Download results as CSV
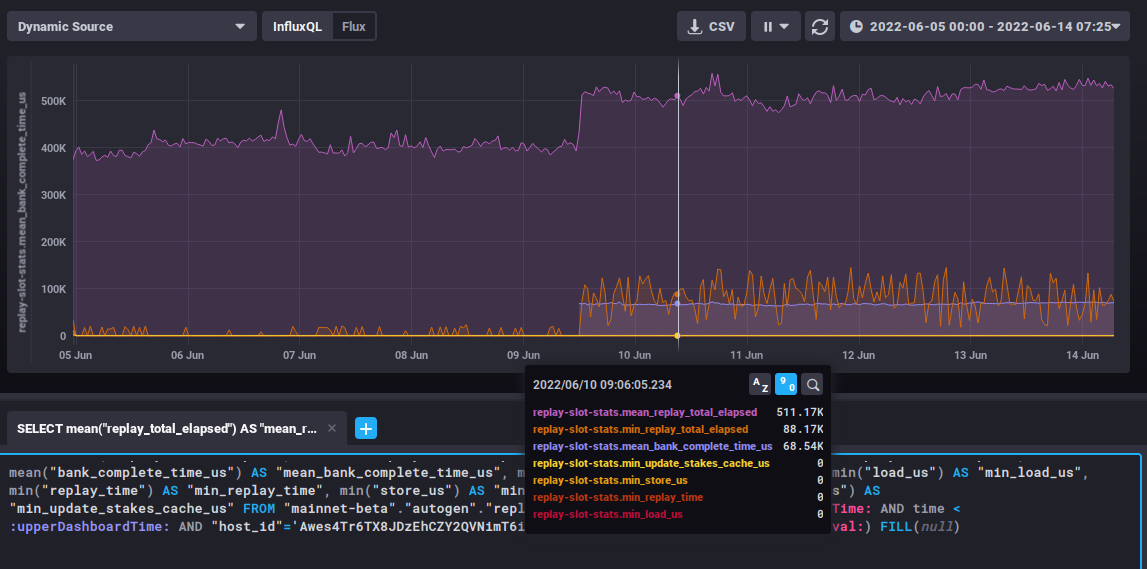 (x=711, y=26)
